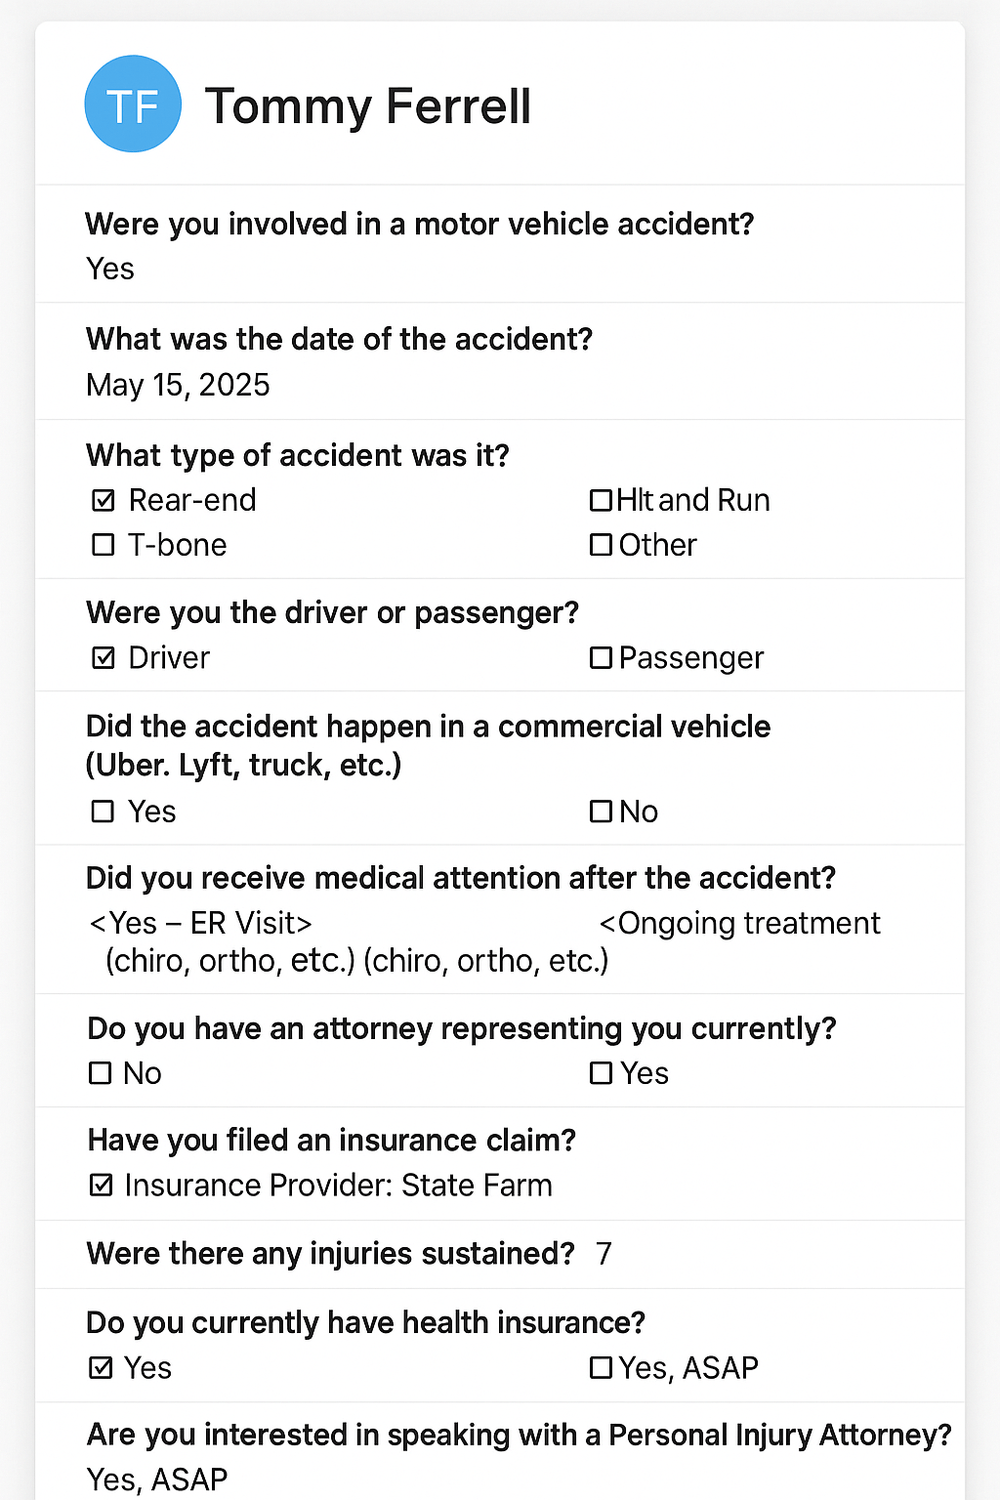Click the May 15, 2025 accident date
Viewport: 1000px width, 1500px height.
point(178,385)
